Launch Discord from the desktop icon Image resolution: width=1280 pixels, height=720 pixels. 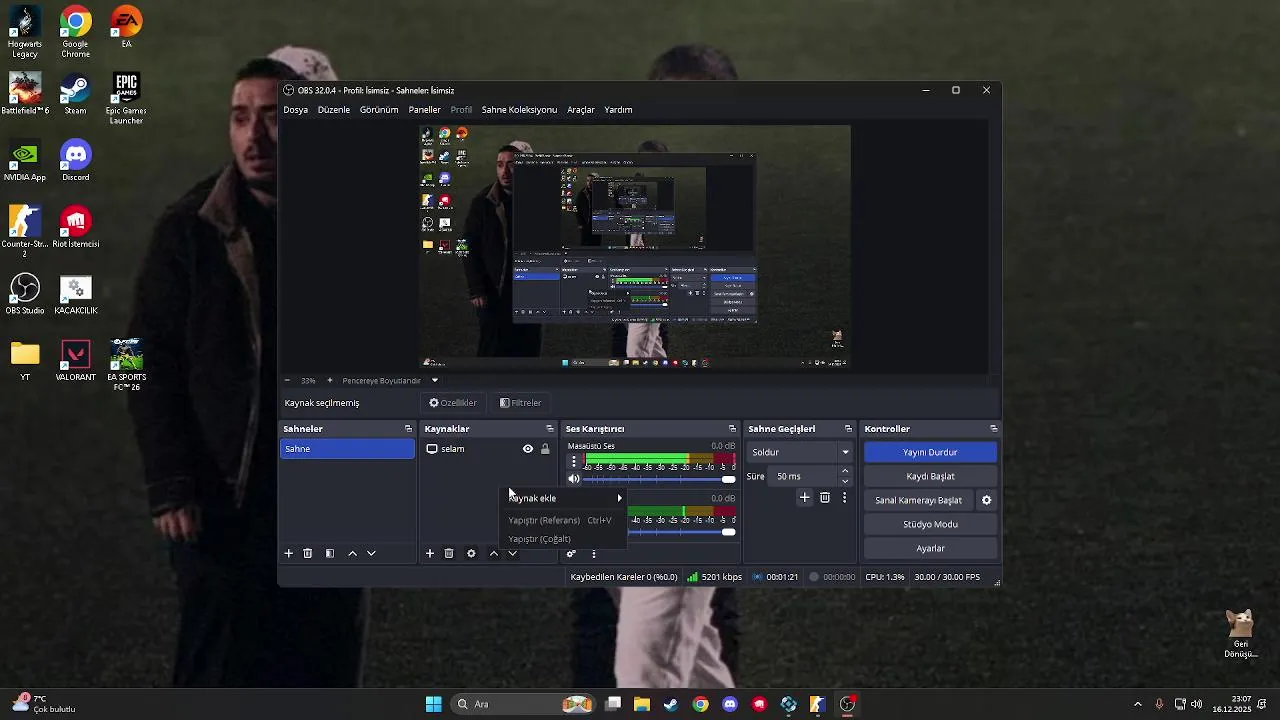click(x=75, y=161)
